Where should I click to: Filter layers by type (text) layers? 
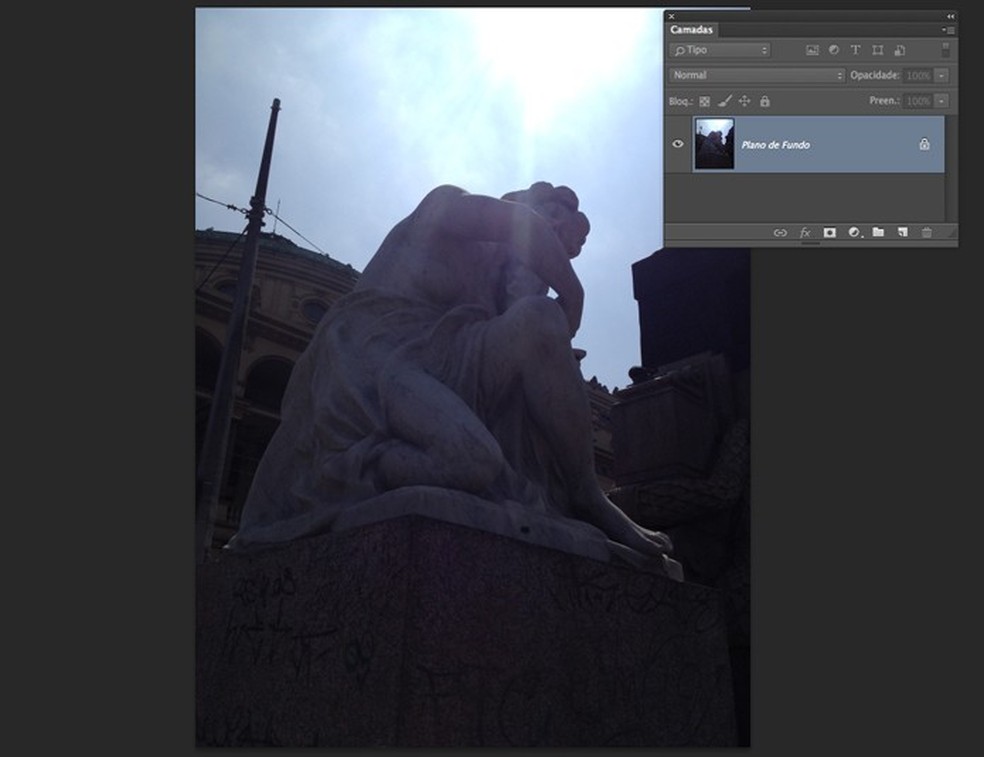[855, 50]
